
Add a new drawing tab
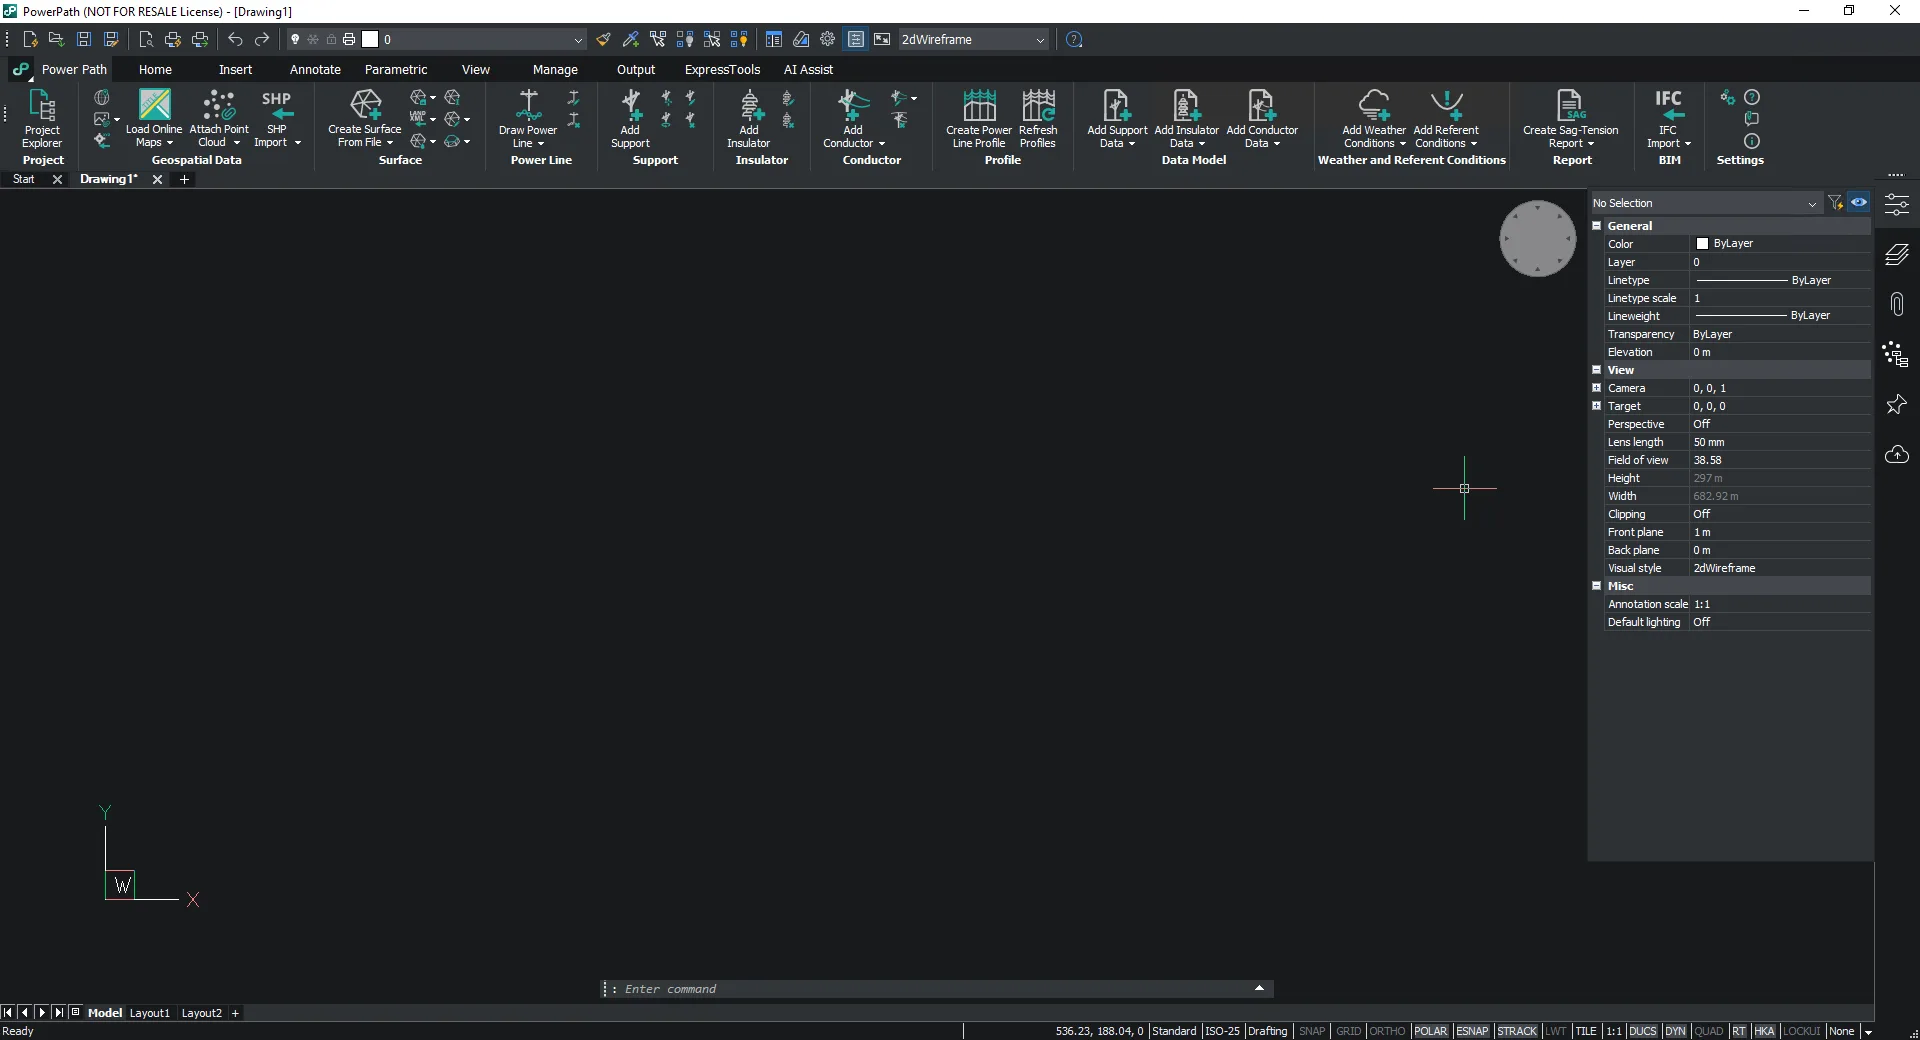pyautogui.click(x=184, y=179)
